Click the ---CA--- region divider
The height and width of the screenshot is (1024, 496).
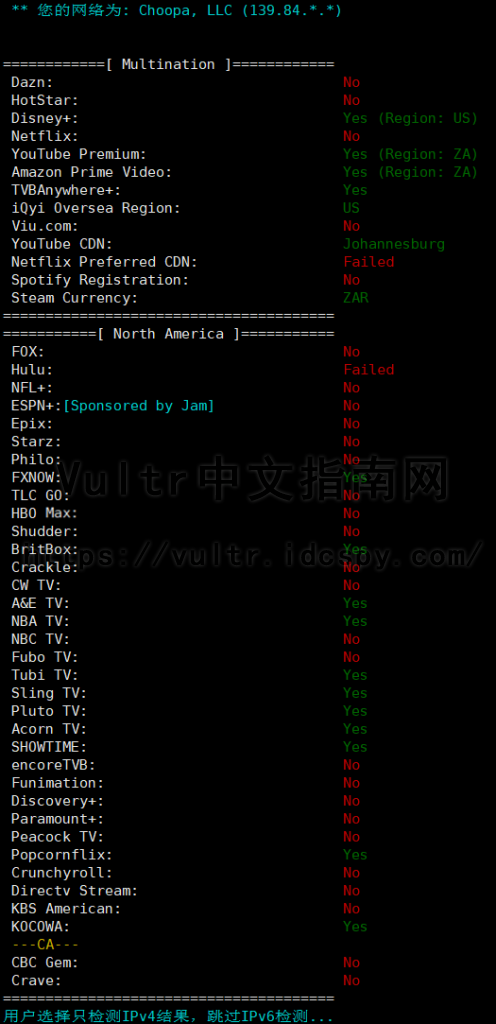(45, 944)
